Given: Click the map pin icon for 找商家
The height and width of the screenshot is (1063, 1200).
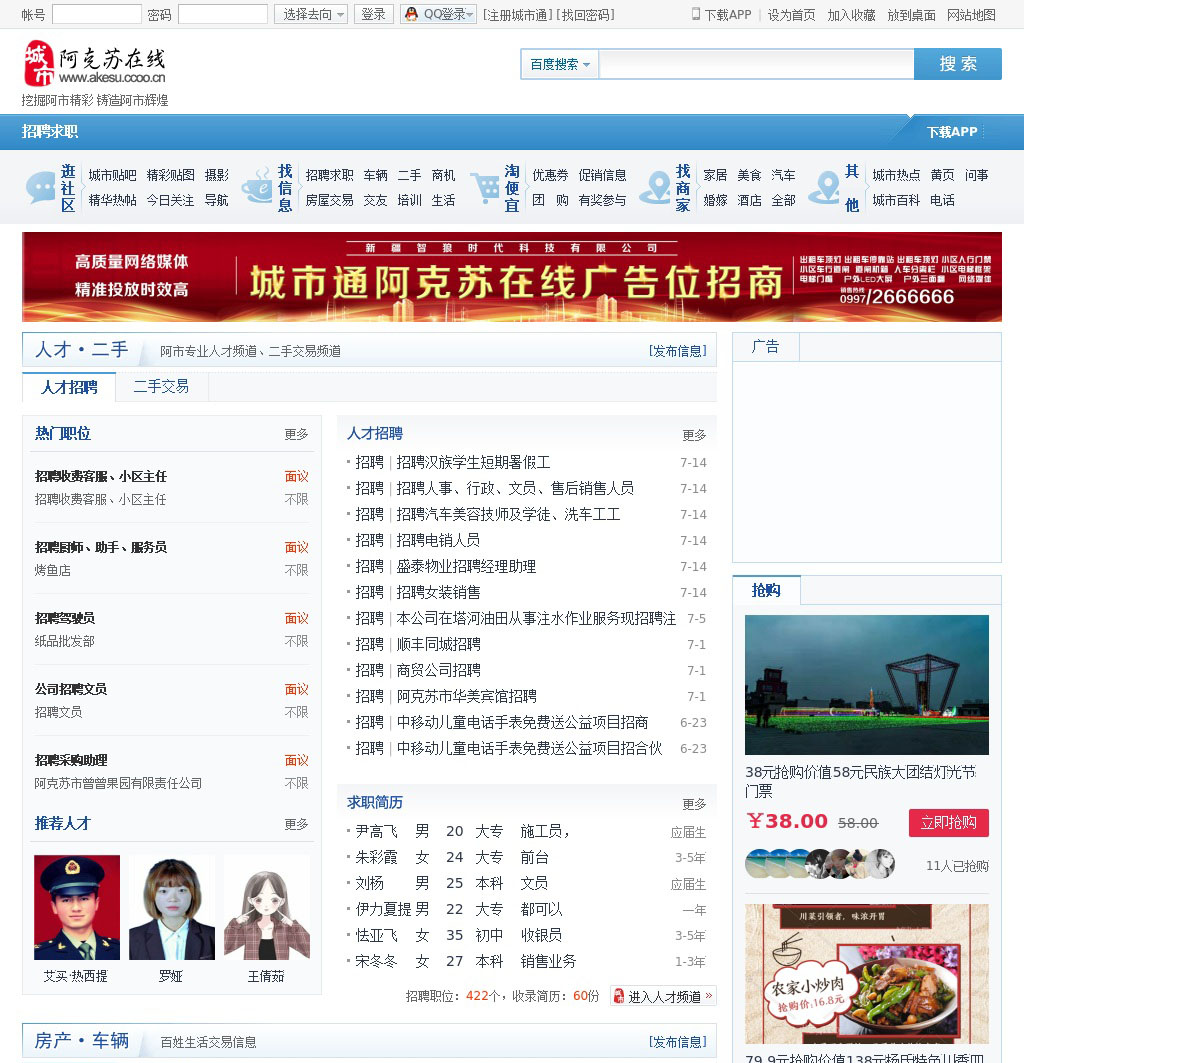Looking at the screenshot, I should tap(656, 187).
